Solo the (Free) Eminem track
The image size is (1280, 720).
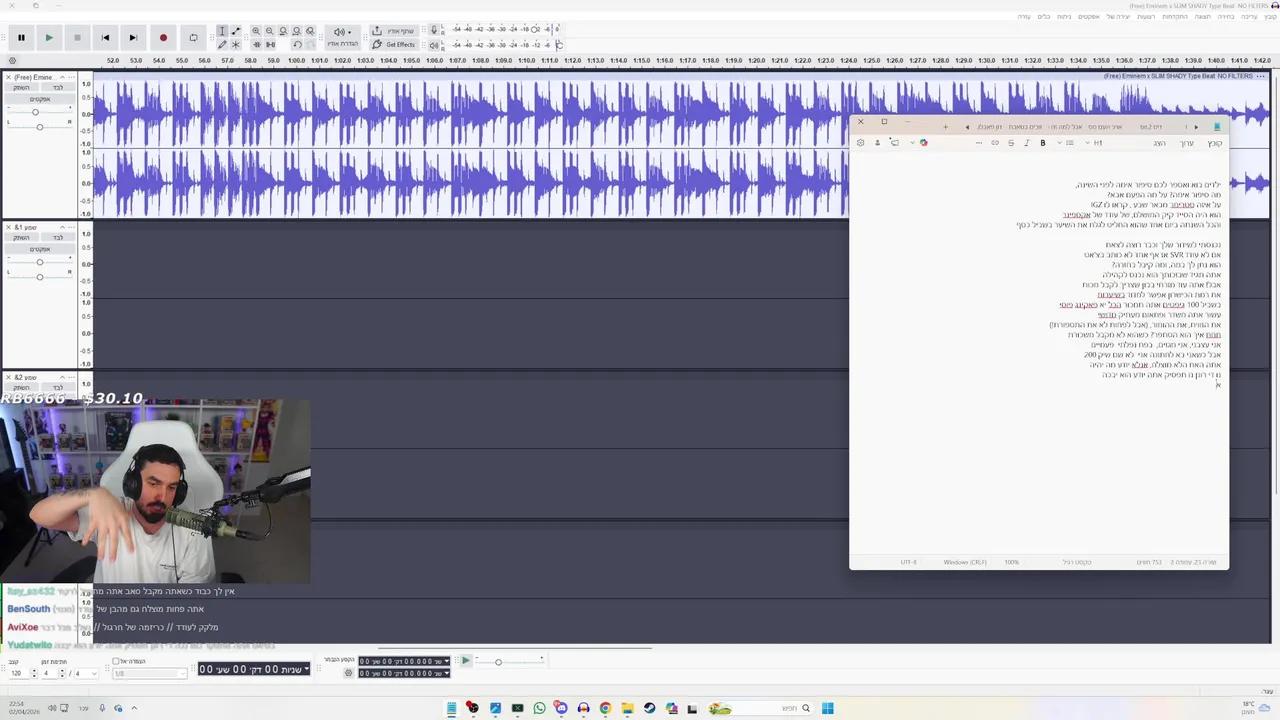point(58,87)
